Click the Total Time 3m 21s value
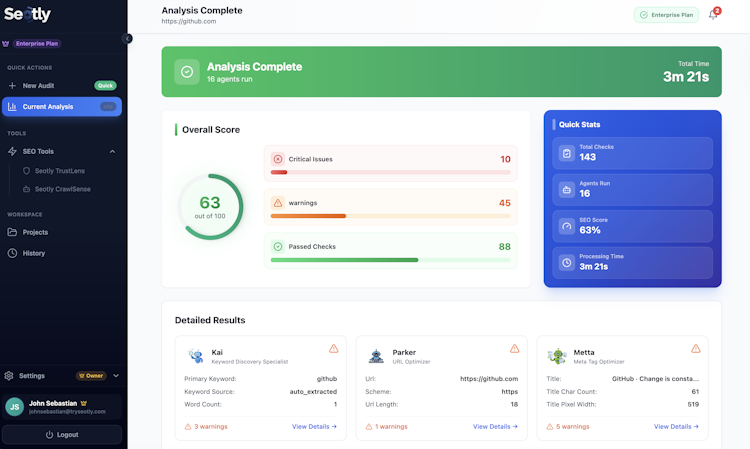Image resolution: width=750 pixels, height=449 pixels. (686, 77)
